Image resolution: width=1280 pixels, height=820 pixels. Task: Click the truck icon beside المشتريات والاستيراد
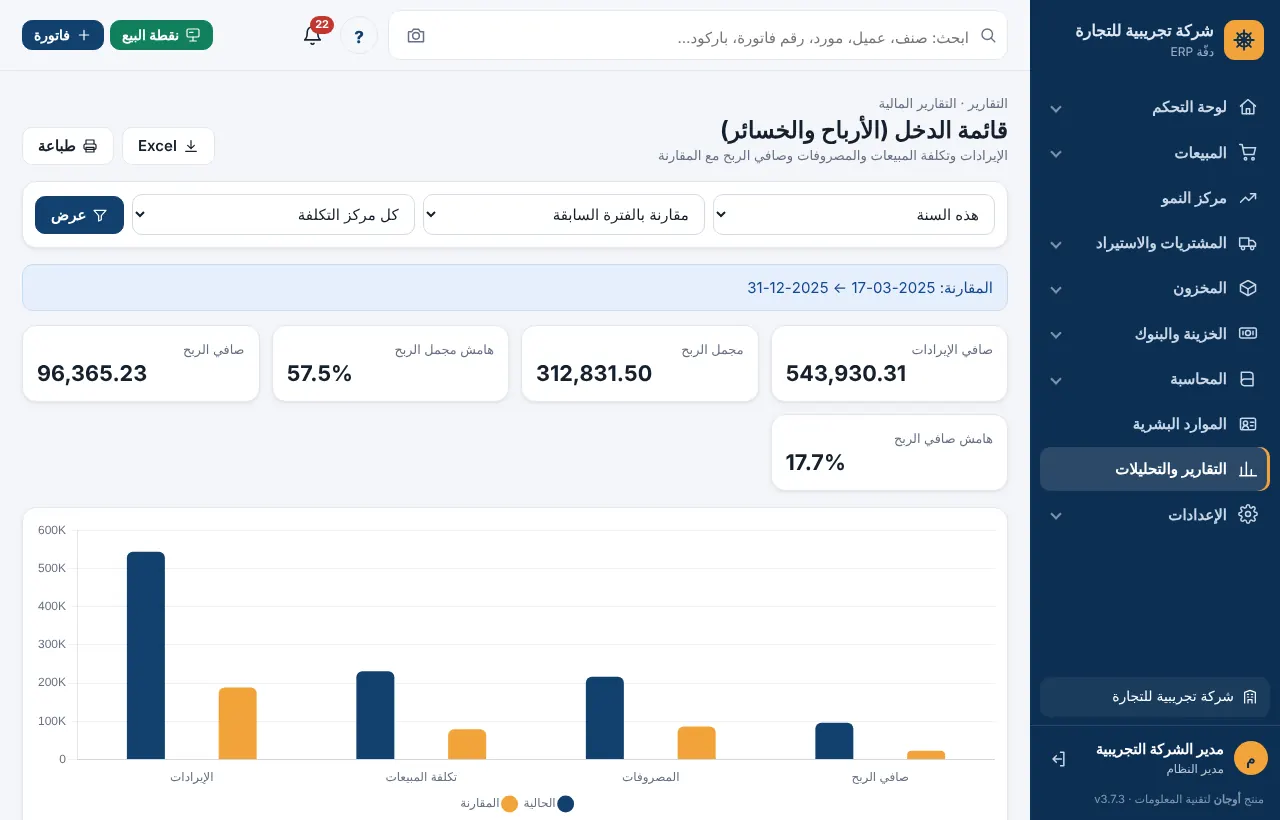click(1247, 243)
